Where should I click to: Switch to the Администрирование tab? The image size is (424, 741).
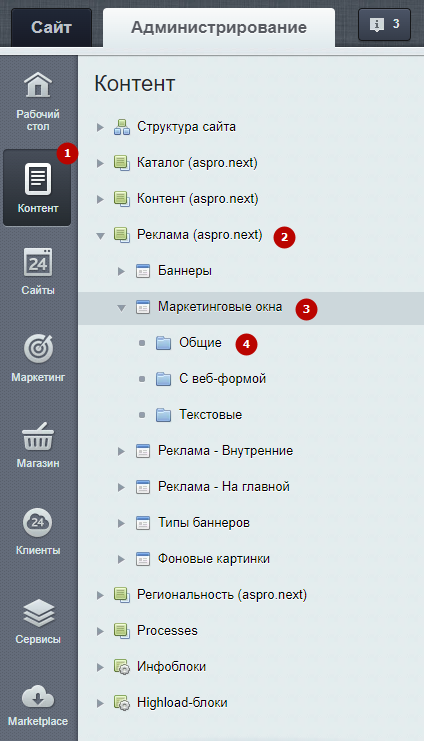[219, 27]
